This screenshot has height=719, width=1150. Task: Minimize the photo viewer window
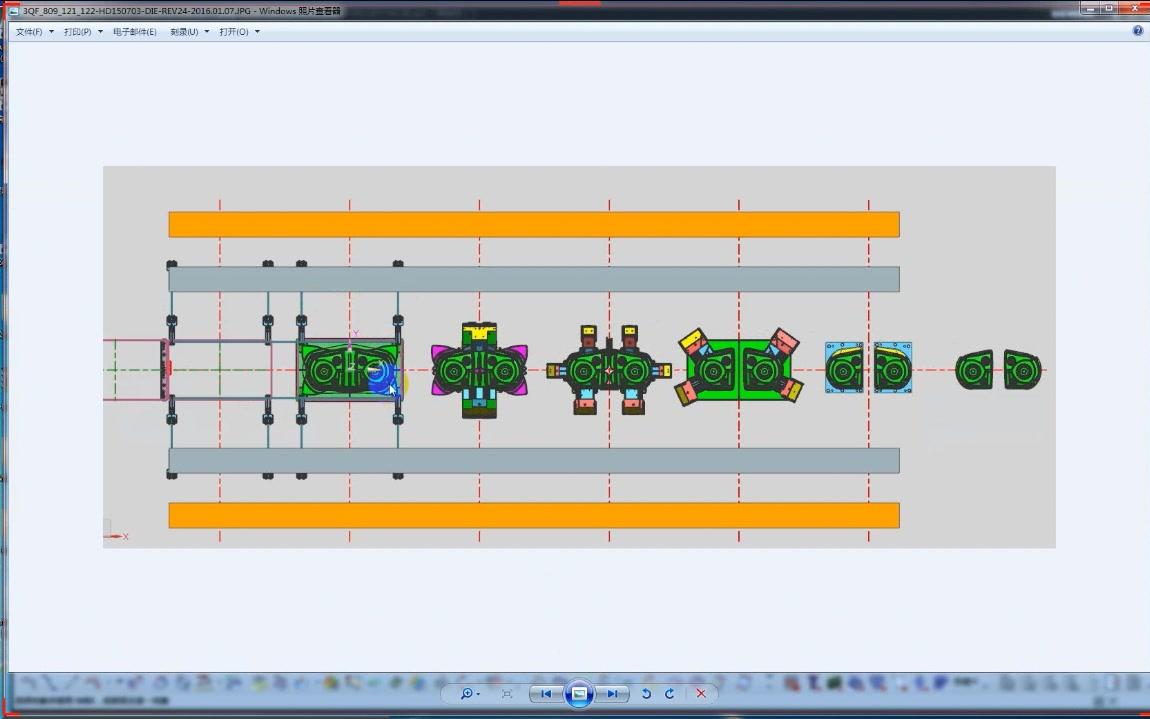1092,9
